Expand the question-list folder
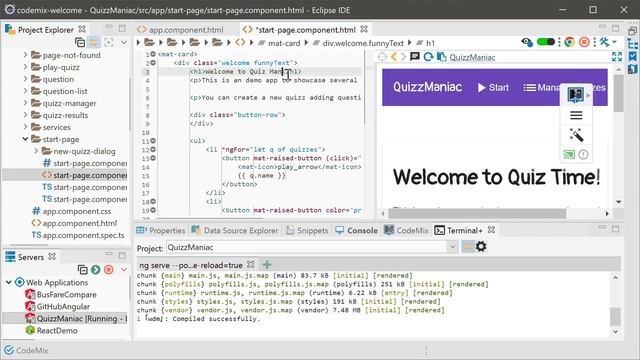This screenshot has height=360, width=640. [x=25, y=91]
